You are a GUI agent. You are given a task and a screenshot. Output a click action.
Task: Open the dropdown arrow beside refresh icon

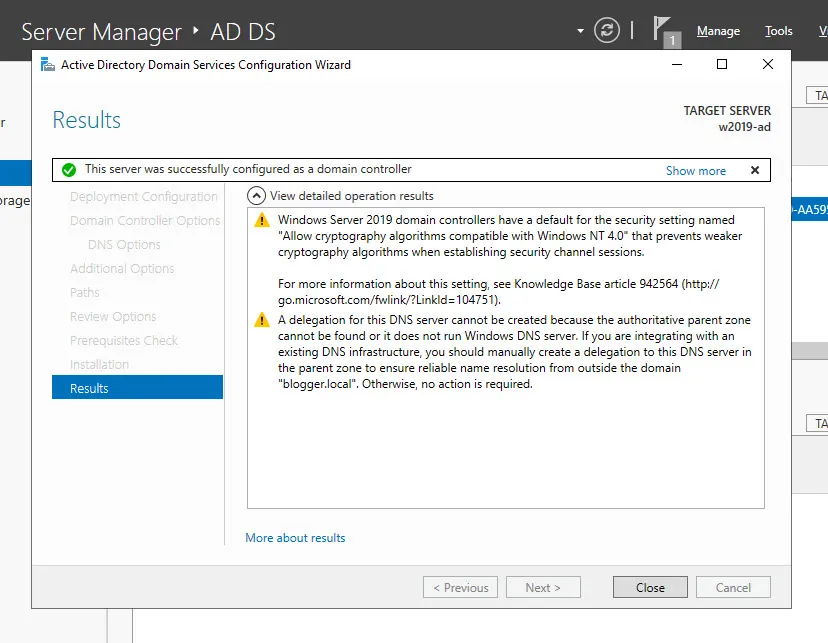[x=580, y=31]
